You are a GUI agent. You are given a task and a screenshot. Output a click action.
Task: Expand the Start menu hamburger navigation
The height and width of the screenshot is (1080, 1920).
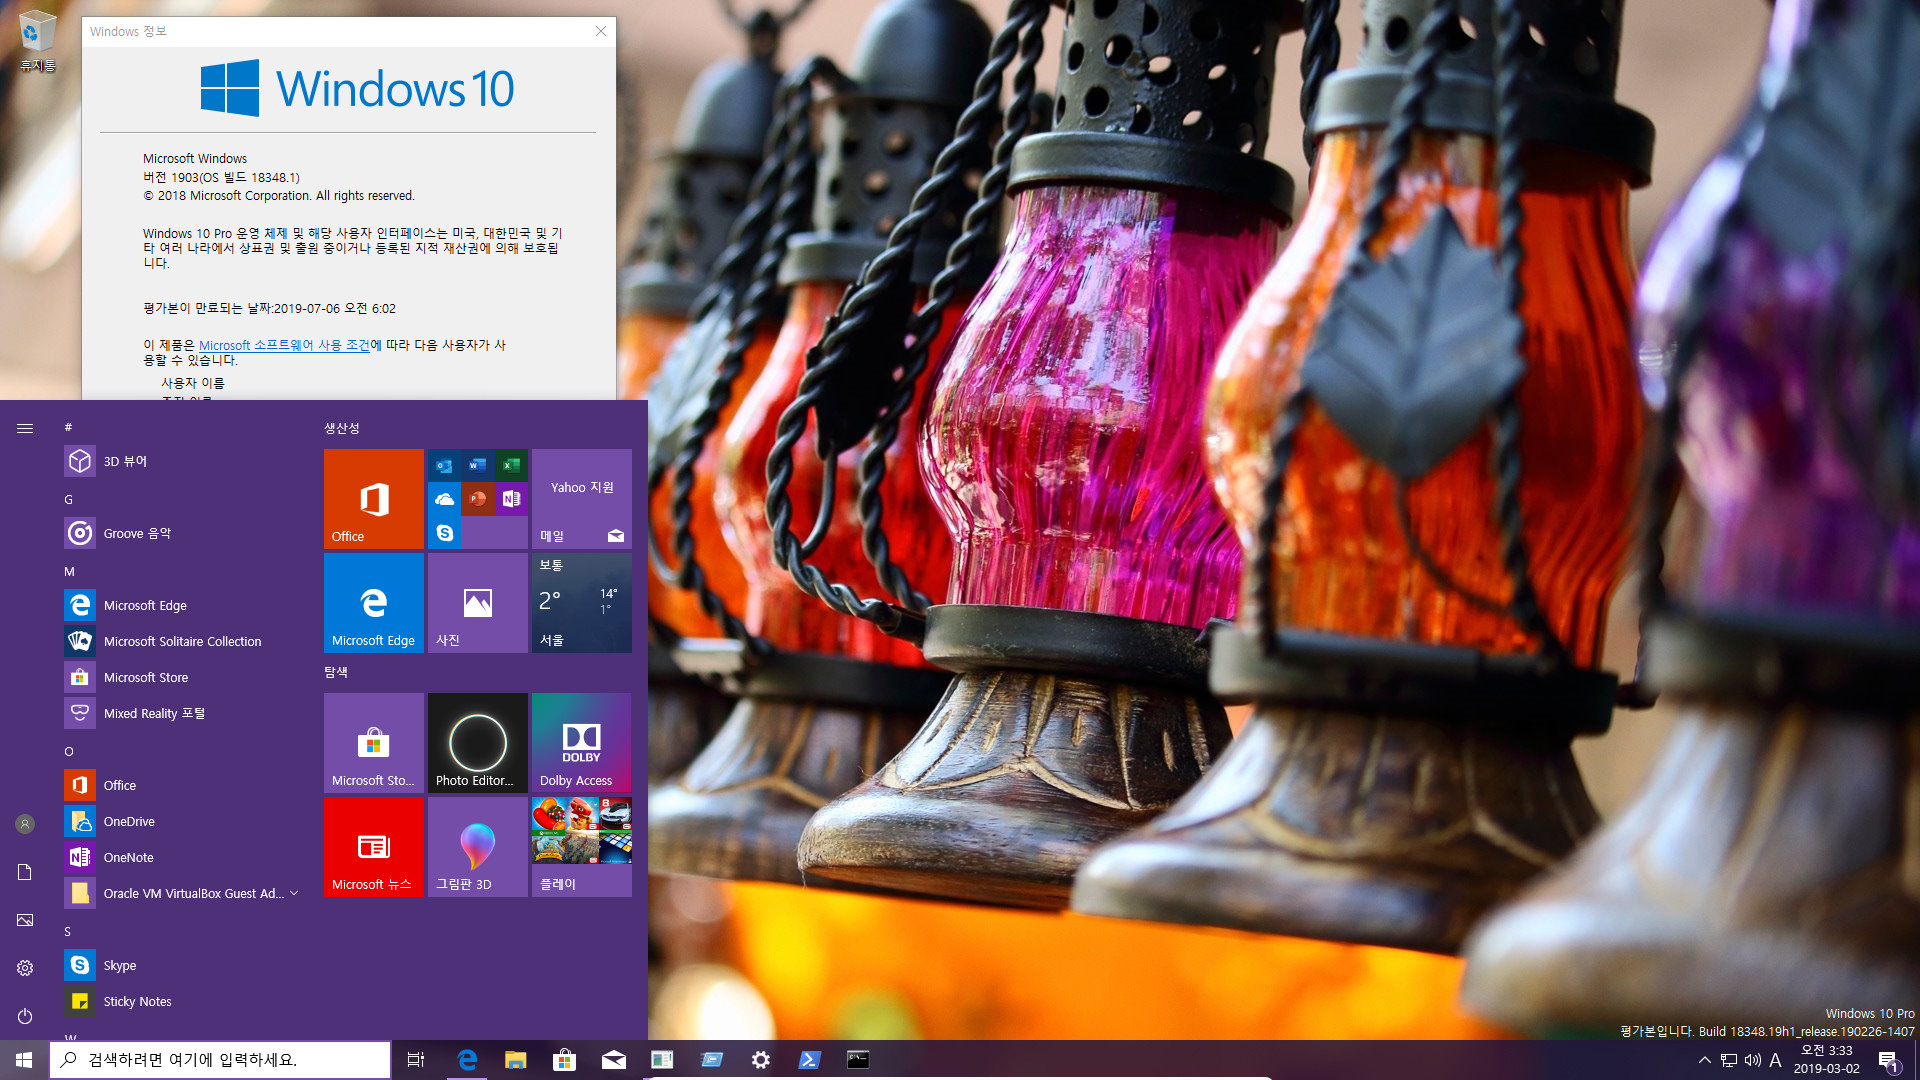[25, 428]
